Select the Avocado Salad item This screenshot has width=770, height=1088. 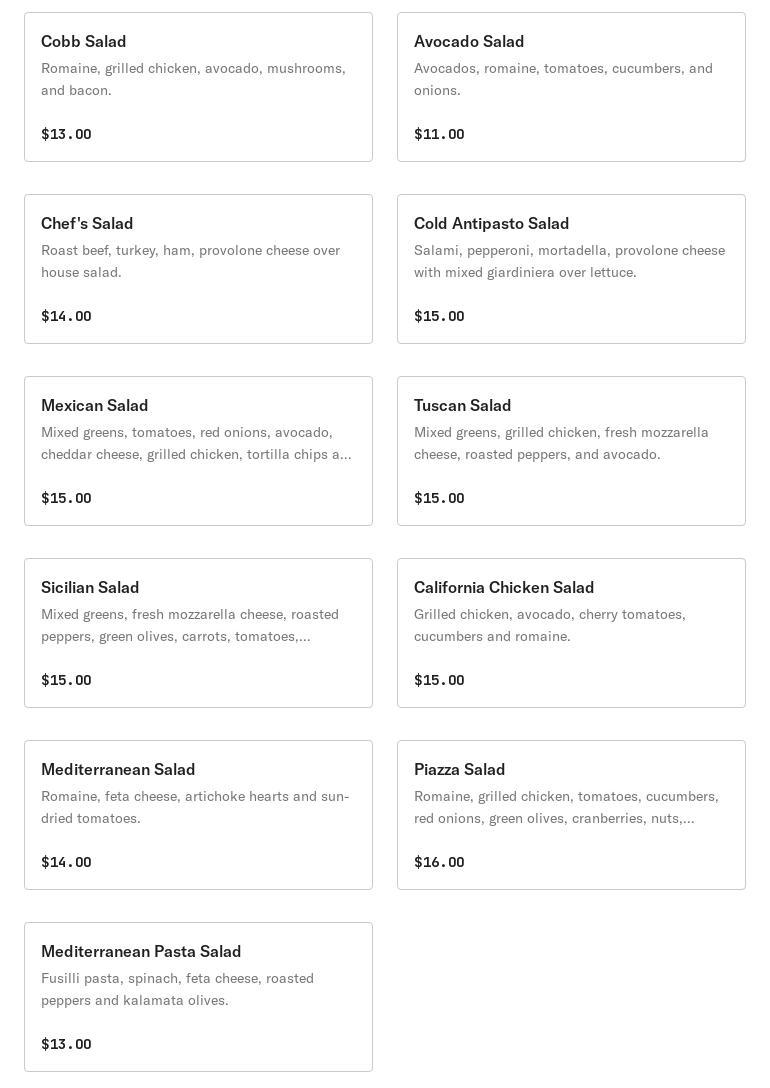[571, 87]
